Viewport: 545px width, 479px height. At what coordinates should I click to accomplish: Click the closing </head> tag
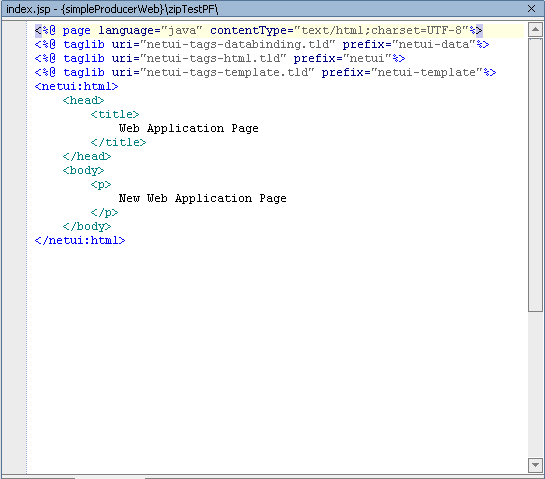[x=87, y=156]
